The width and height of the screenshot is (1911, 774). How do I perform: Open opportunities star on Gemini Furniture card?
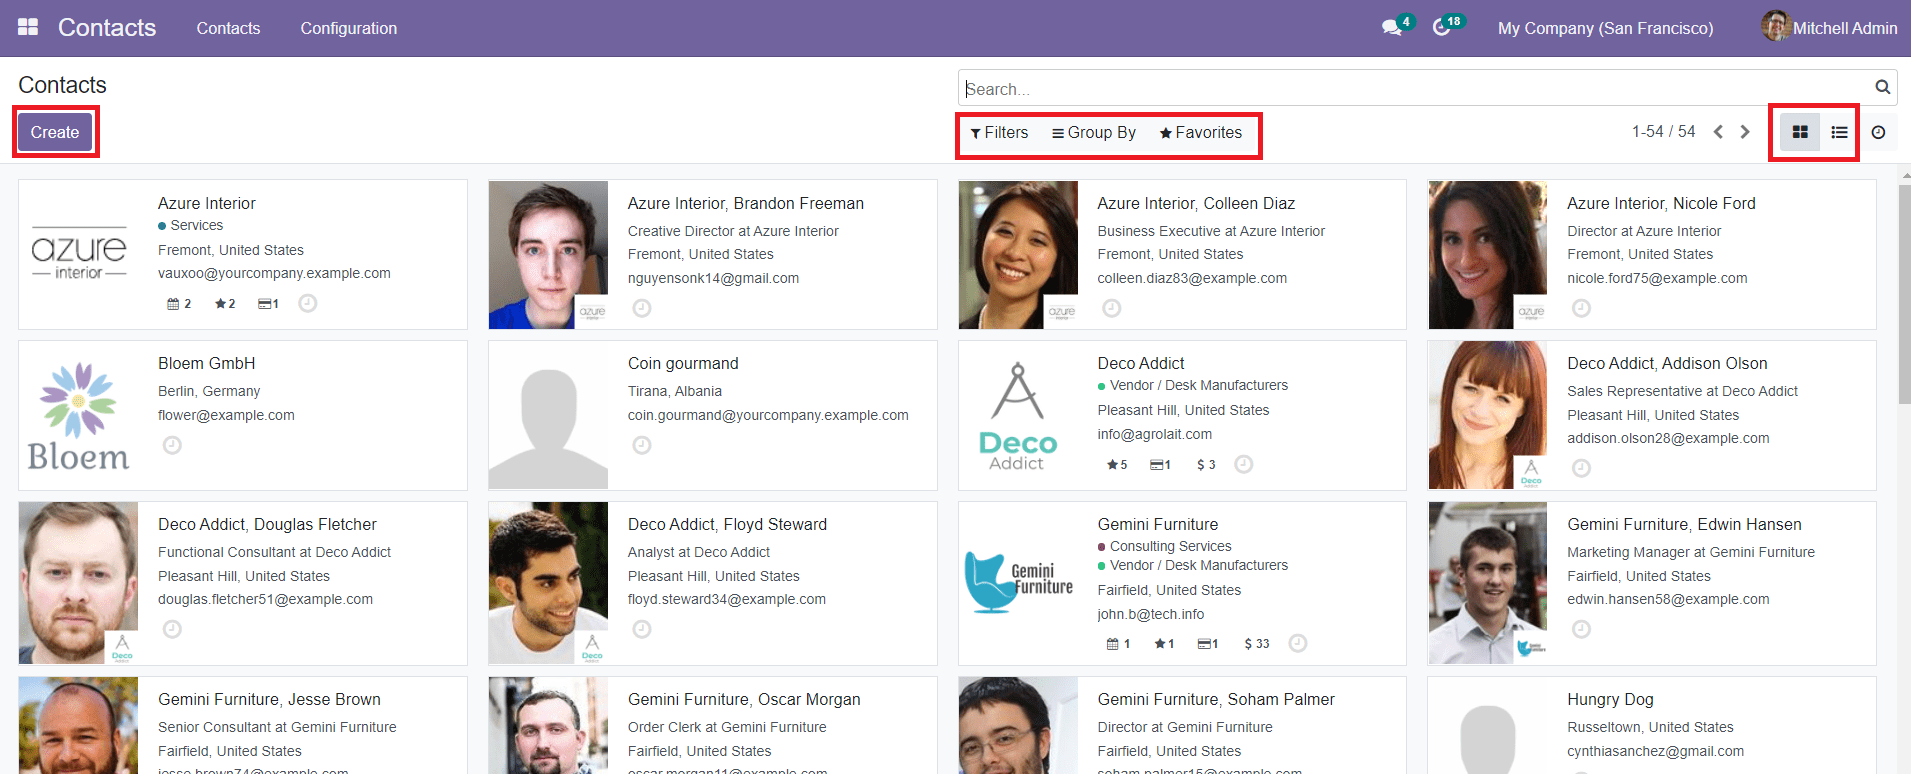1164,643
